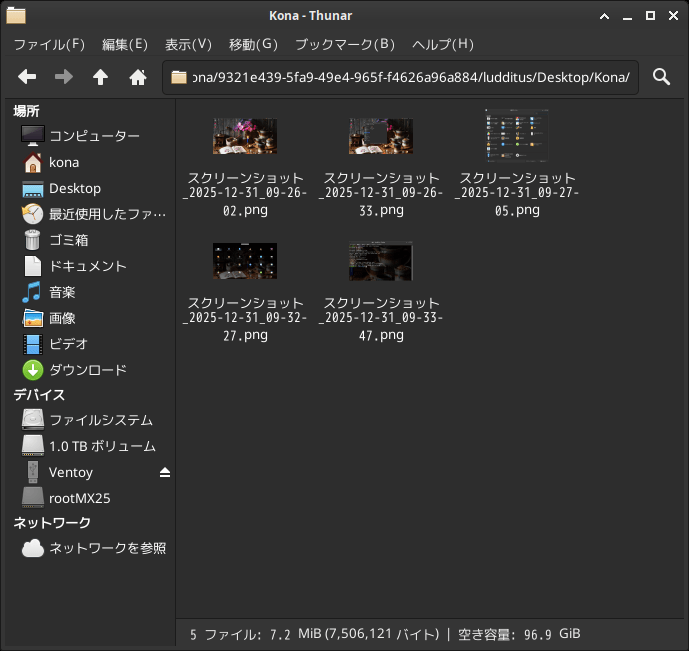The width and height of the screenshot is (689, 651).
Task: Select screenshot file 09-33-47.png
Action: [380, 262]
